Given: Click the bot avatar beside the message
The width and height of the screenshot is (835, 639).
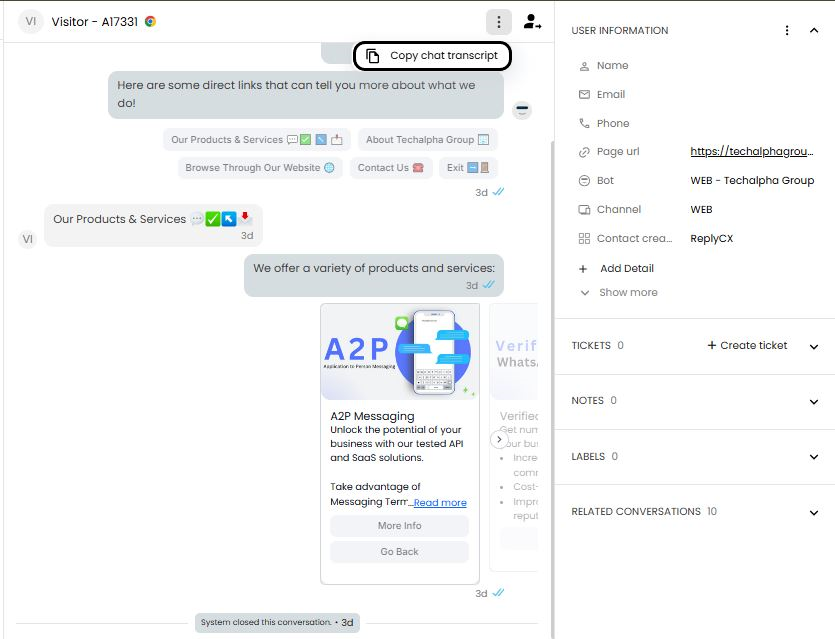Looking at the screenshot, I should (x=522, y=110).
